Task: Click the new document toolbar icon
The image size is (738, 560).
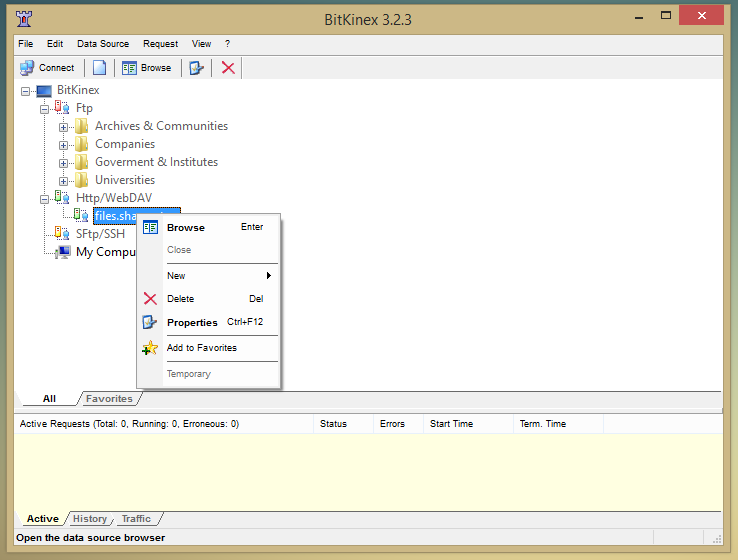Action: click(99, 68)
